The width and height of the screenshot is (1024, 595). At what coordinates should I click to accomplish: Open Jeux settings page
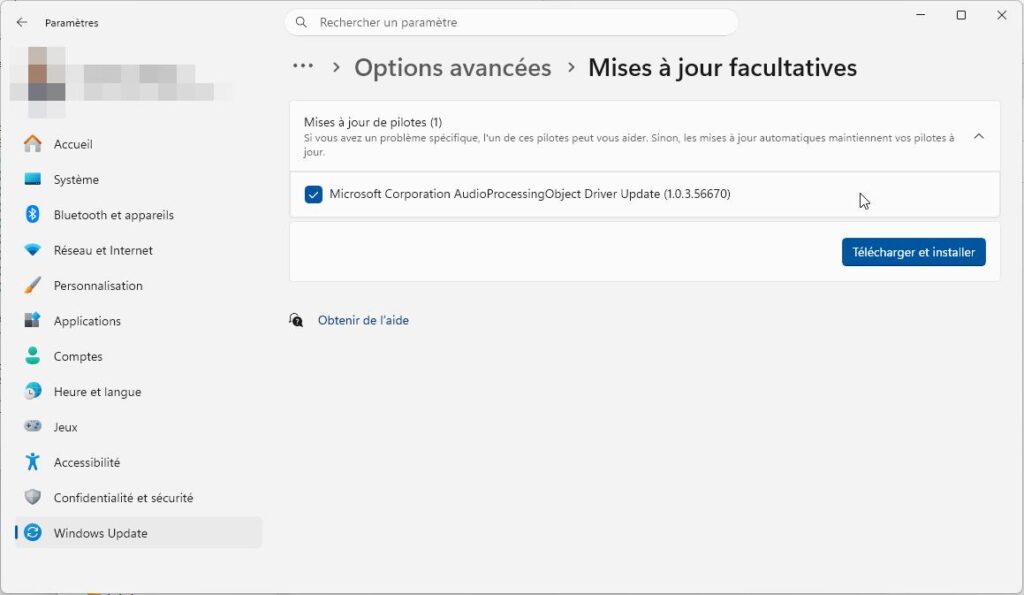[138, 426]
